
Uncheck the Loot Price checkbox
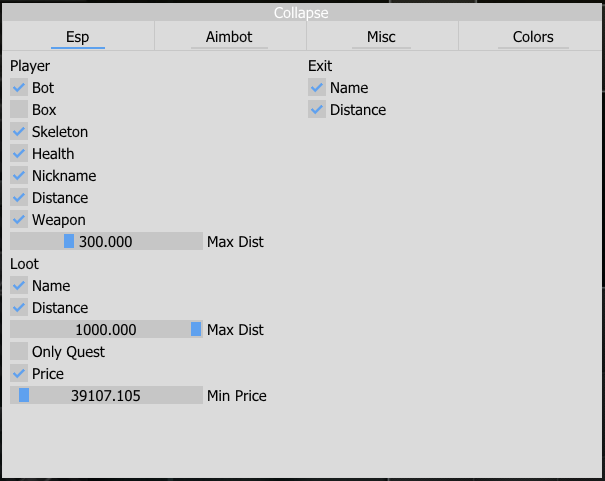[x=19, y=374]
